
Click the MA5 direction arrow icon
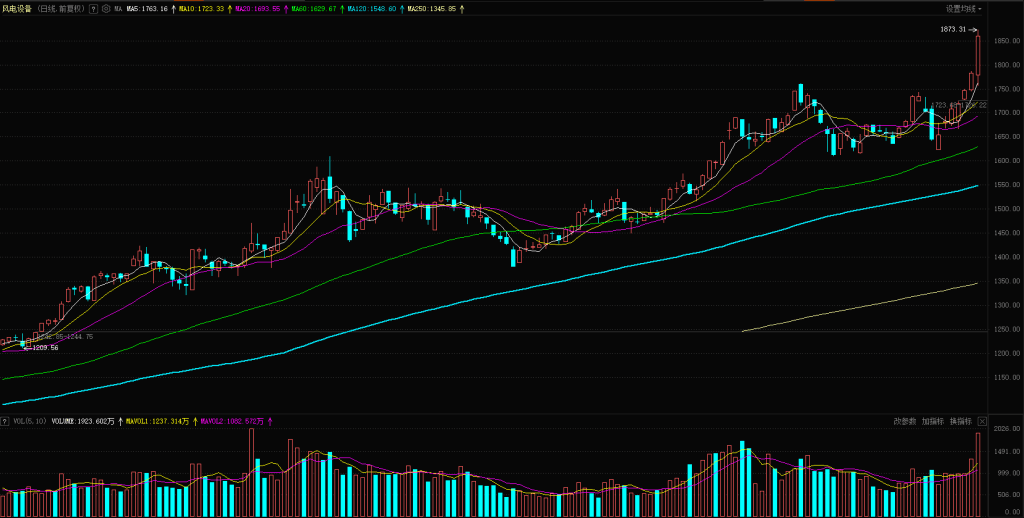[x=172, y=8]
